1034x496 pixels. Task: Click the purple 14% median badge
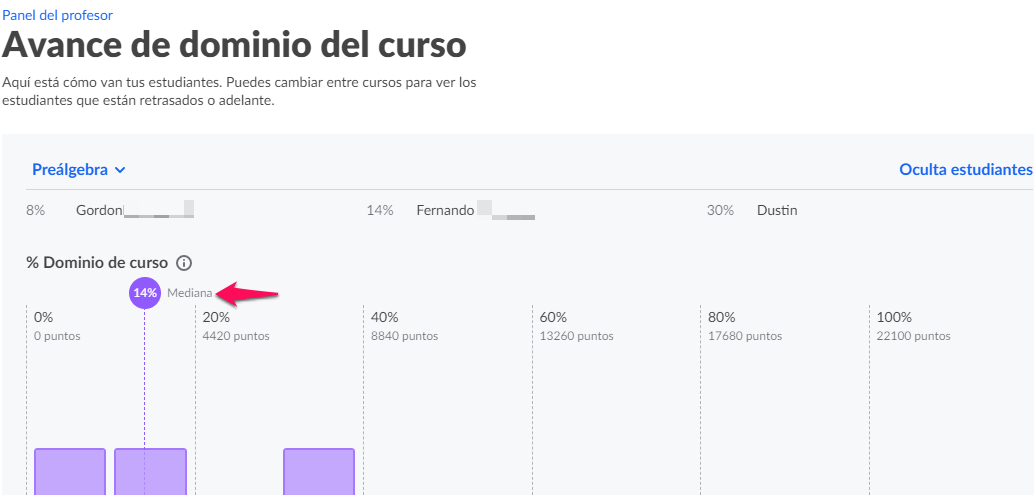coord(144,293)
